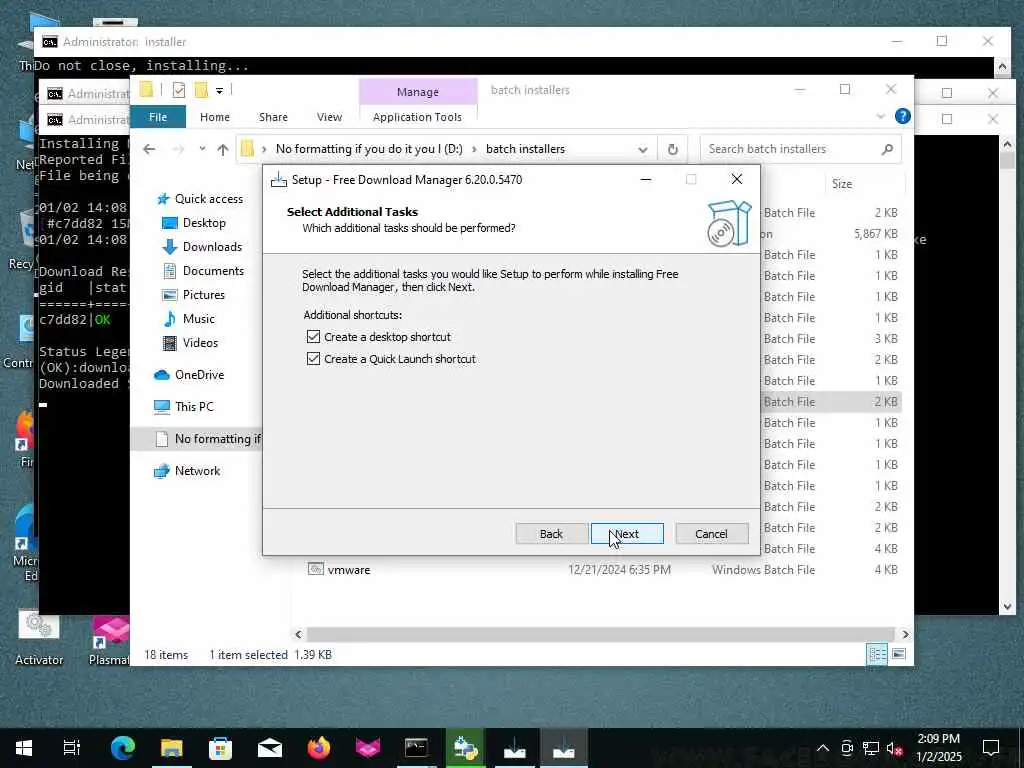Image resolution: width=1024 pixels, height=768 pixels.
Task: Open Explorer help icon
Action: pyautogui.click(x=903, y=116)
